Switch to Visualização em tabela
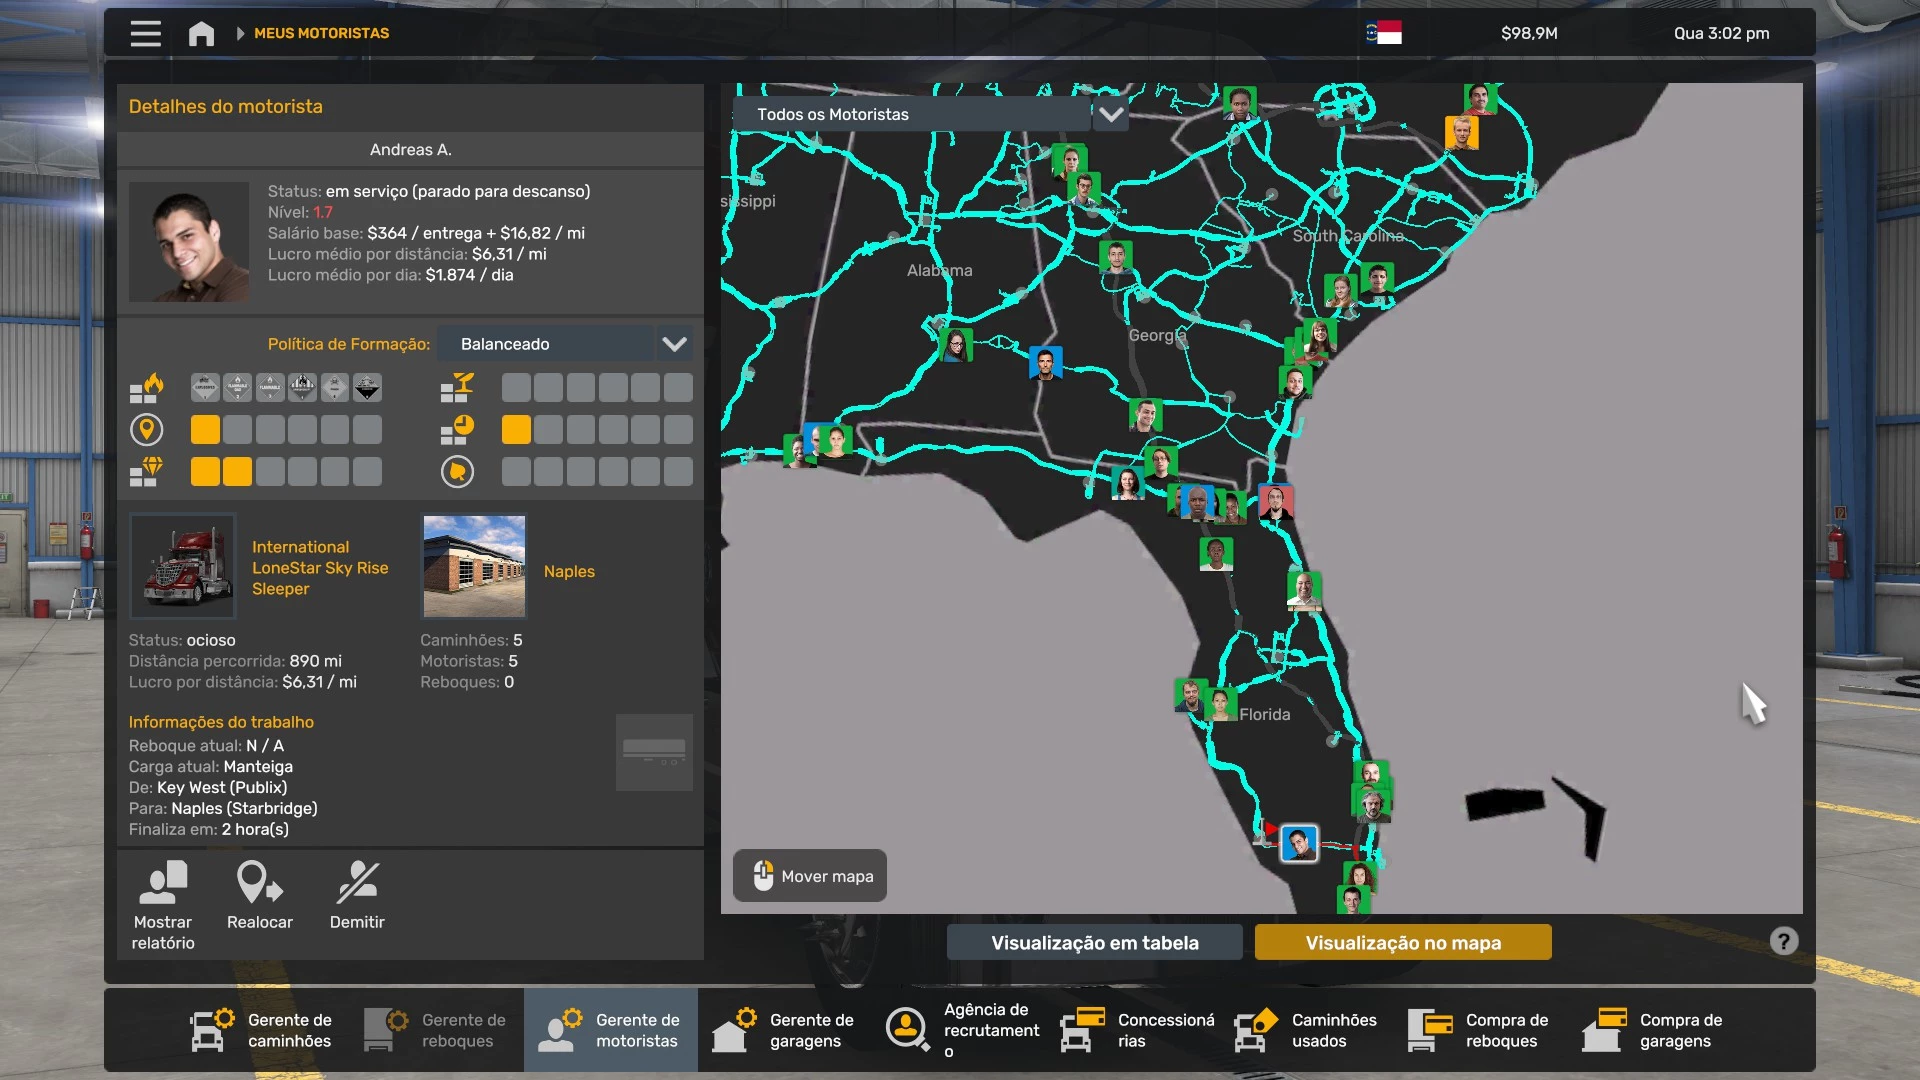This screenshot has width=1920, height=1080. (x=1094, y=942)
